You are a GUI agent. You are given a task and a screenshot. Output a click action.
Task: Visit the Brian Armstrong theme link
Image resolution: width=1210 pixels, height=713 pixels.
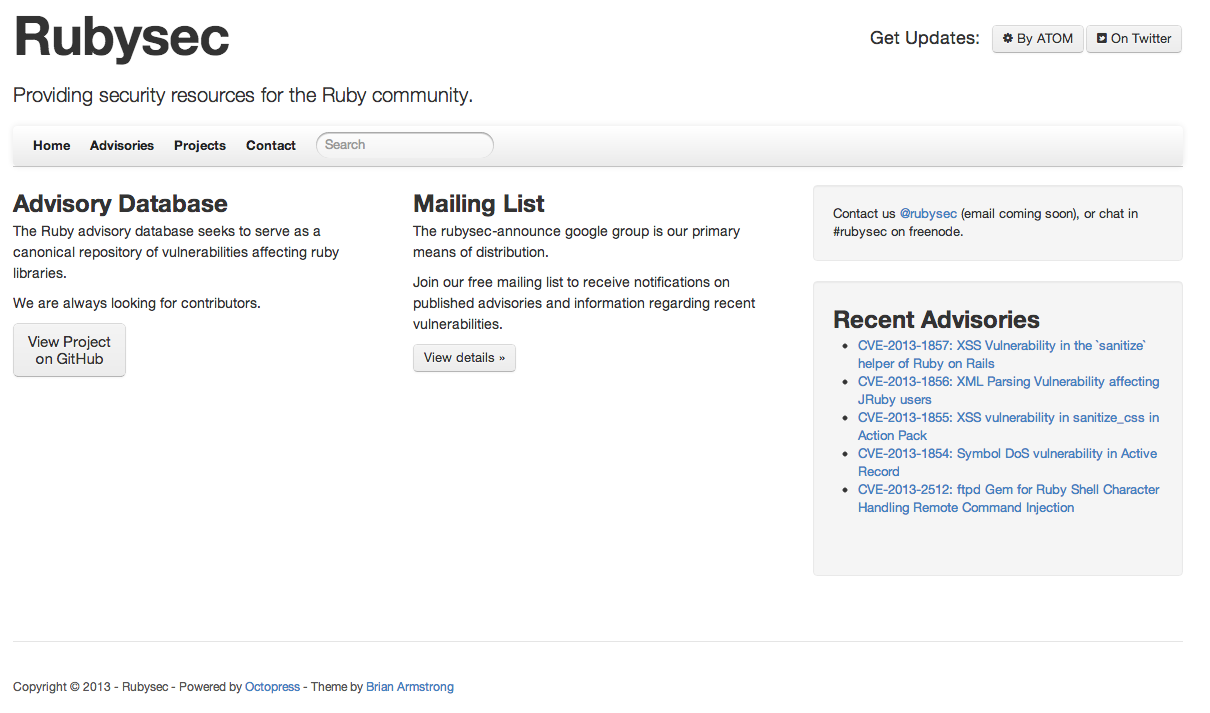tap(410, 687)
